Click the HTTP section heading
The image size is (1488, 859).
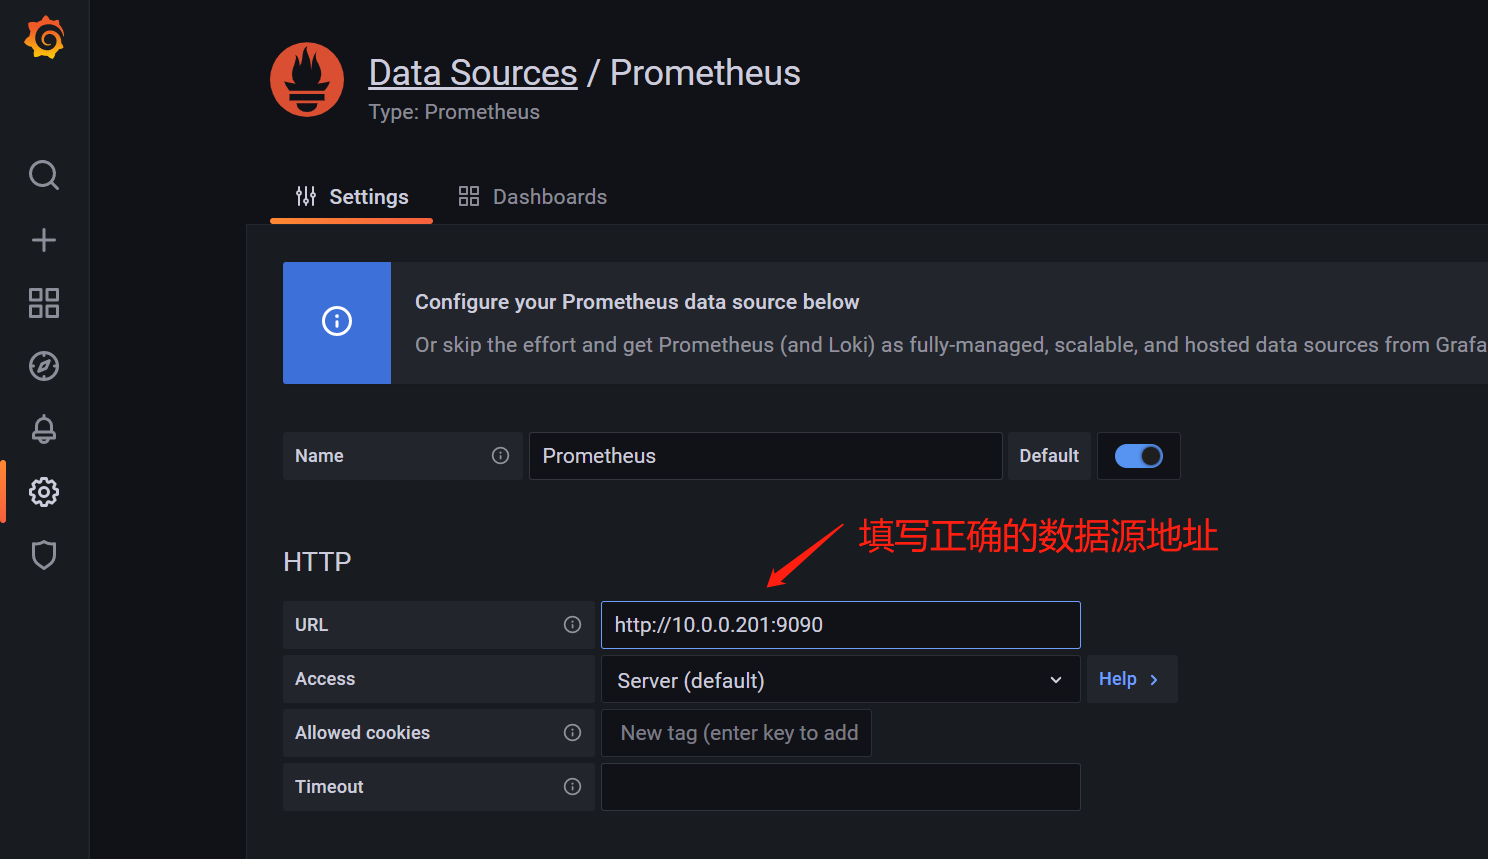coord(317,562)
